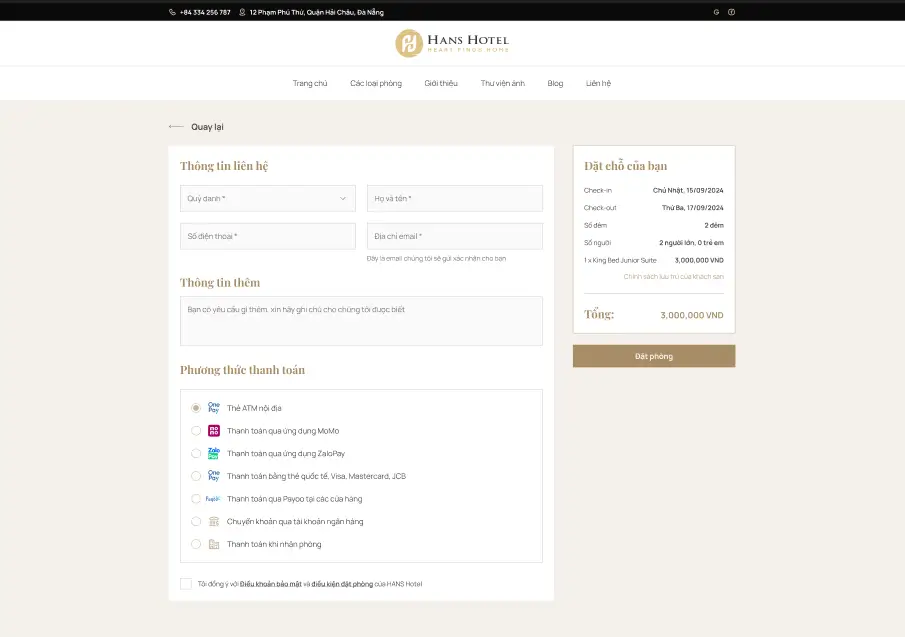Screen dimensions: 905x637
Task: Click the MoMo payment logo
Action: [213, 431]
